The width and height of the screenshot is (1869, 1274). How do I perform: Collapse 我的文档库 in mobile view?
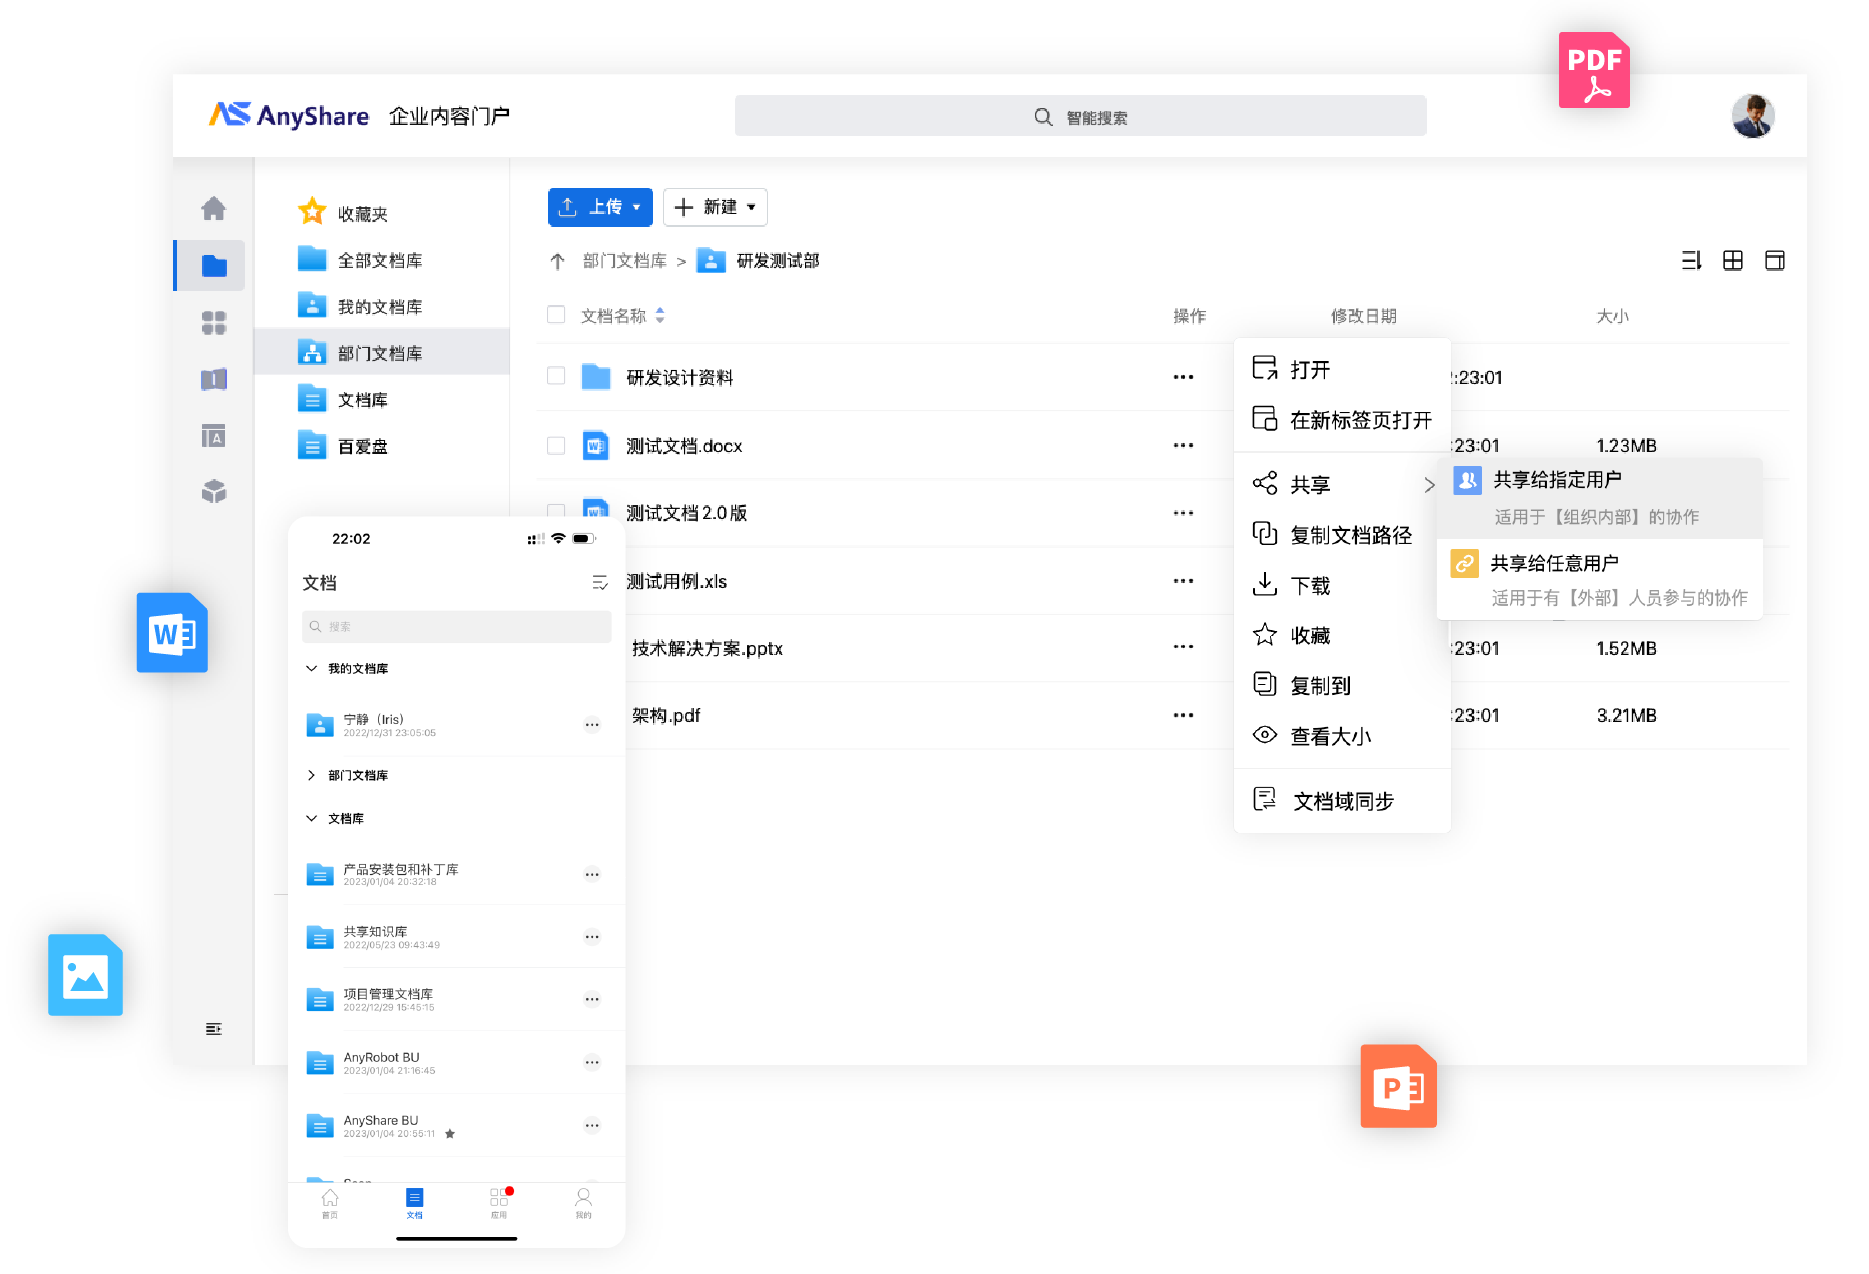311,668
